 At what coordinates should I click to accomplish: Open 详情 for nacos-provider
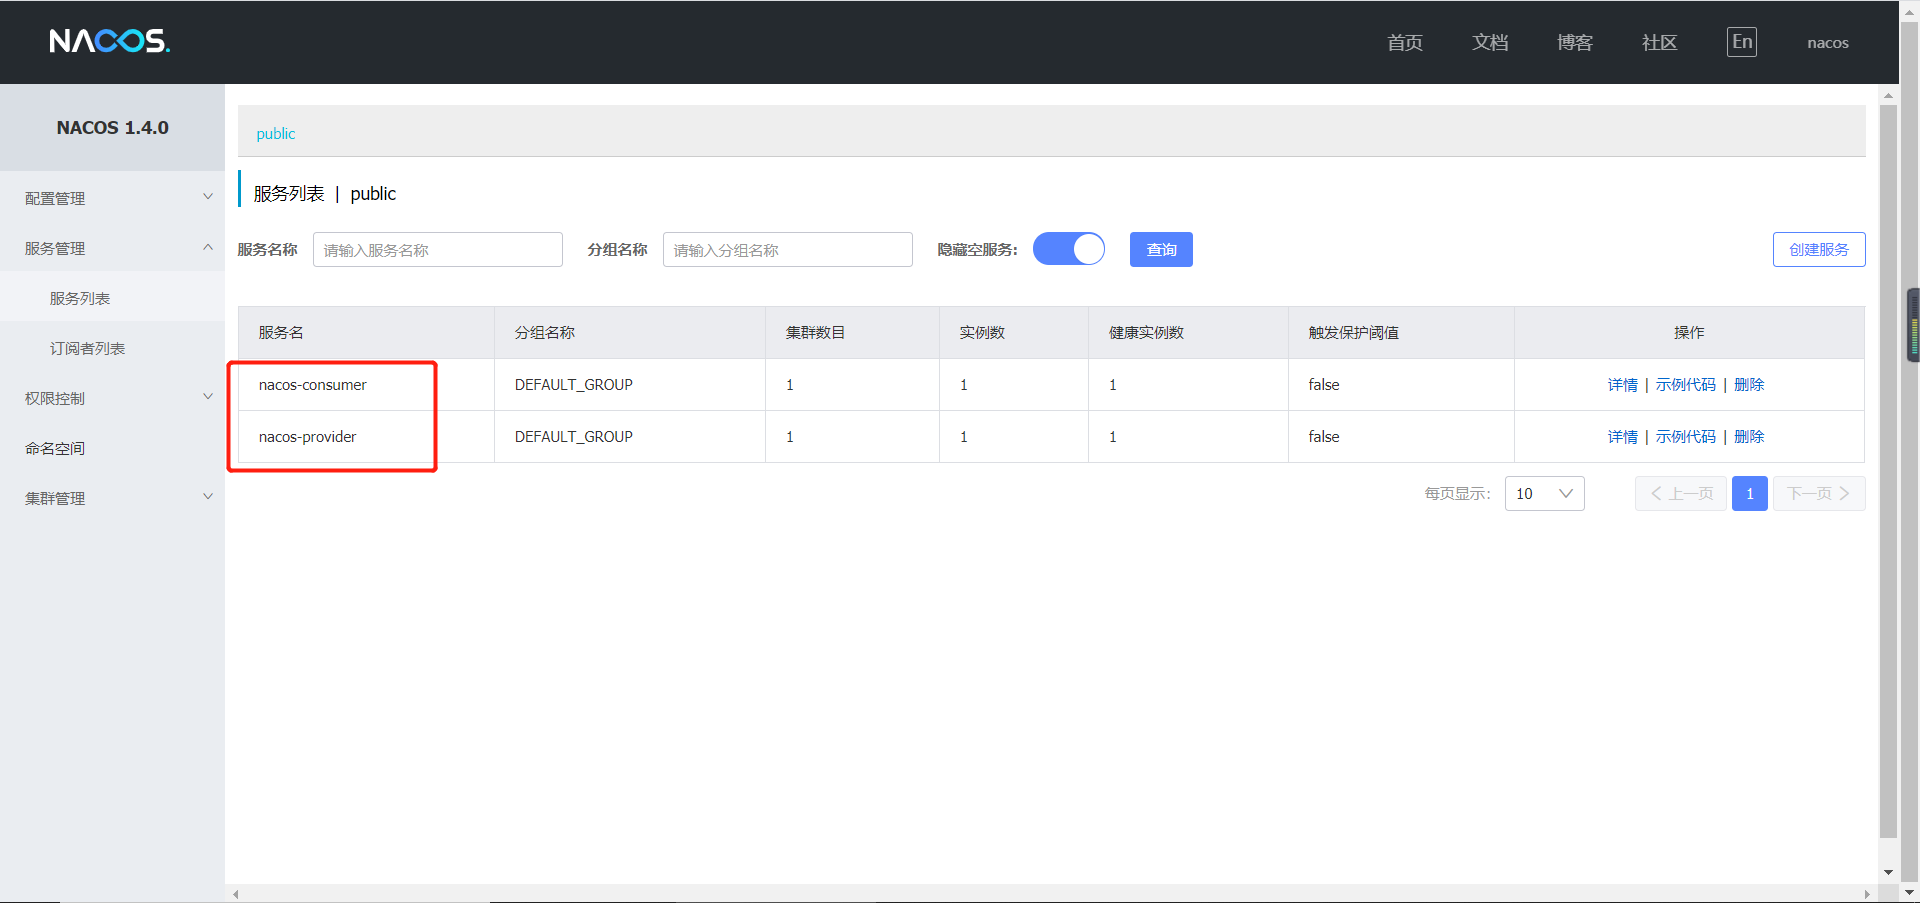[x=1623, y=437]
